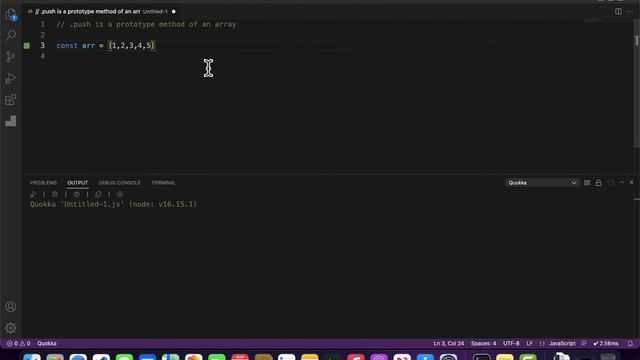Open the Source Control view
Viewport: 640px width, 360px height.
click(11, 57)
